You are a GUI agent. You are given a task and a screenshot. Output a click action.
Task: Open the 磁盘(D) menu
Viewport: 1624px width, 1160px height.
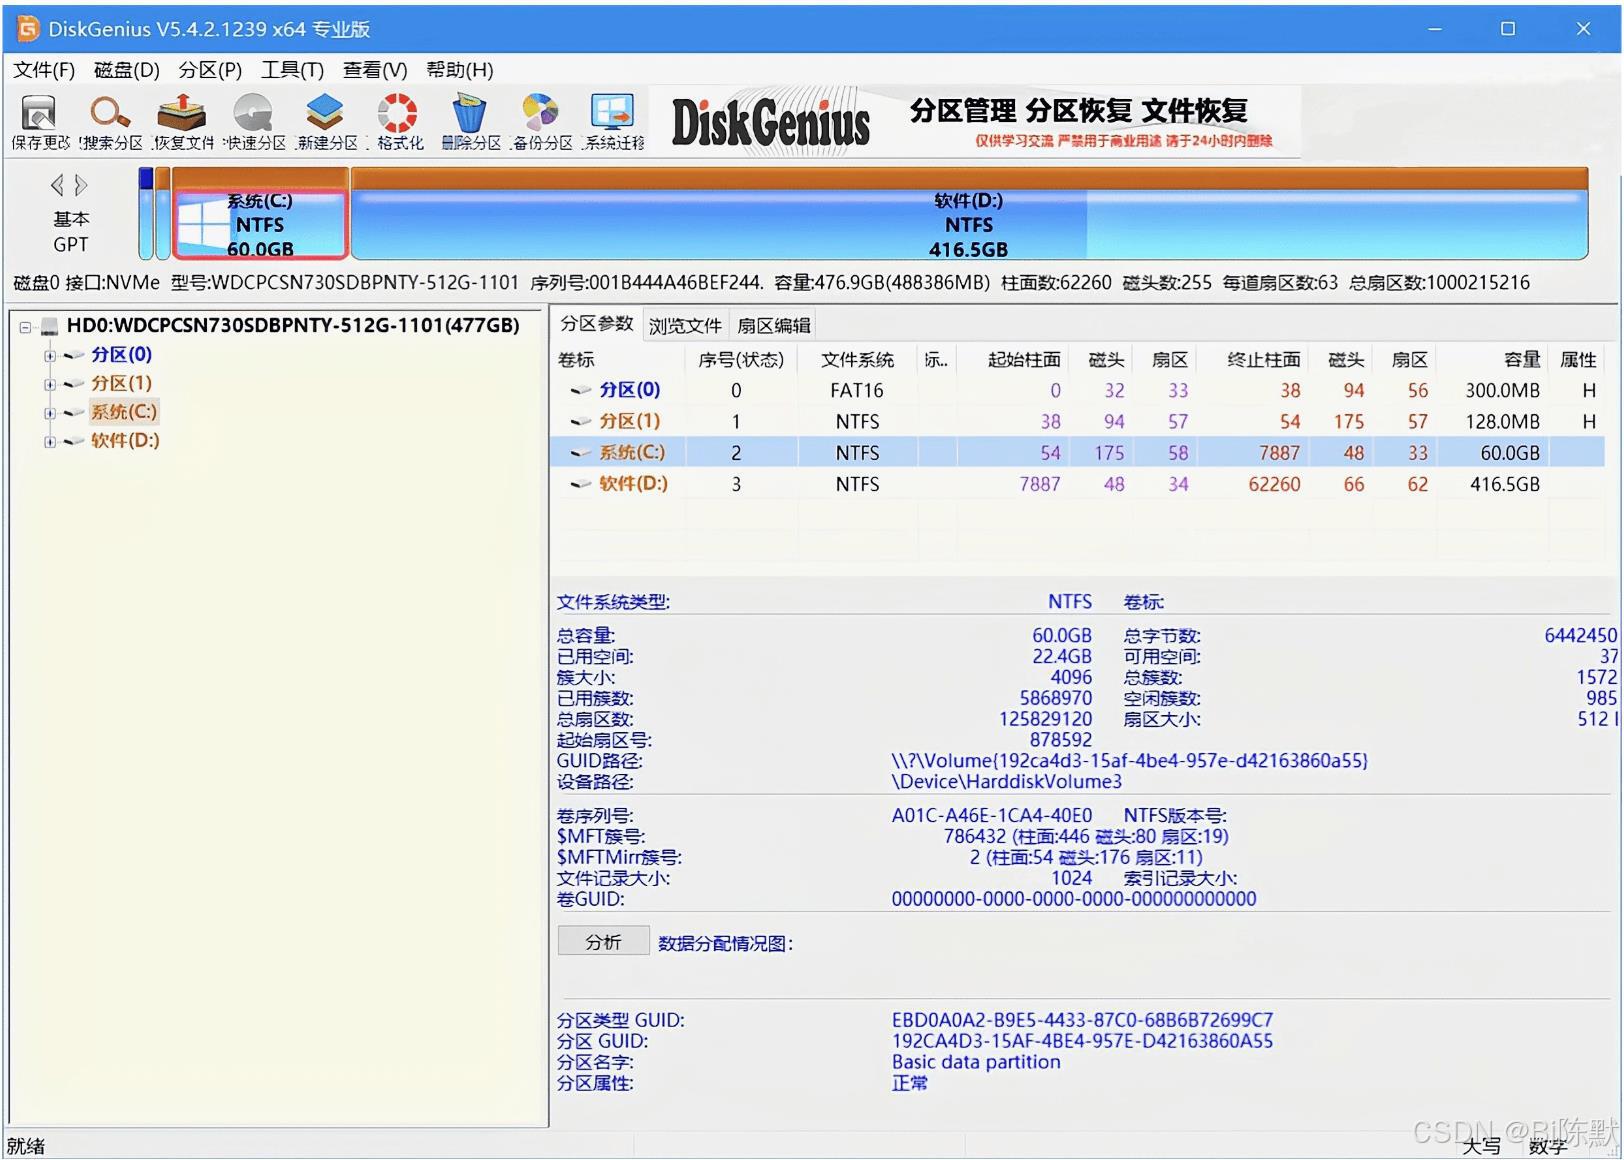point(127,70)
